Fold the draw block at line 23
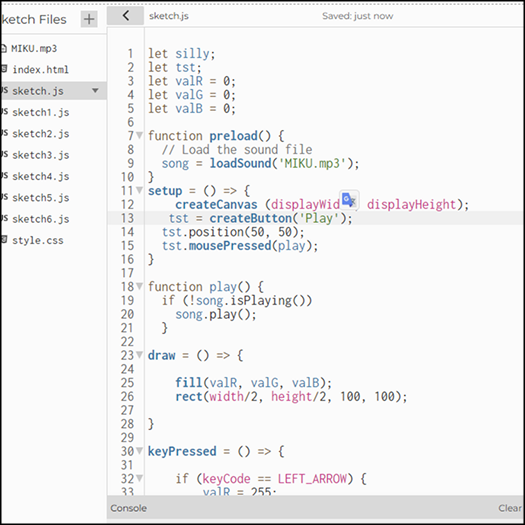Screen dimensions: 525x525 139,355
